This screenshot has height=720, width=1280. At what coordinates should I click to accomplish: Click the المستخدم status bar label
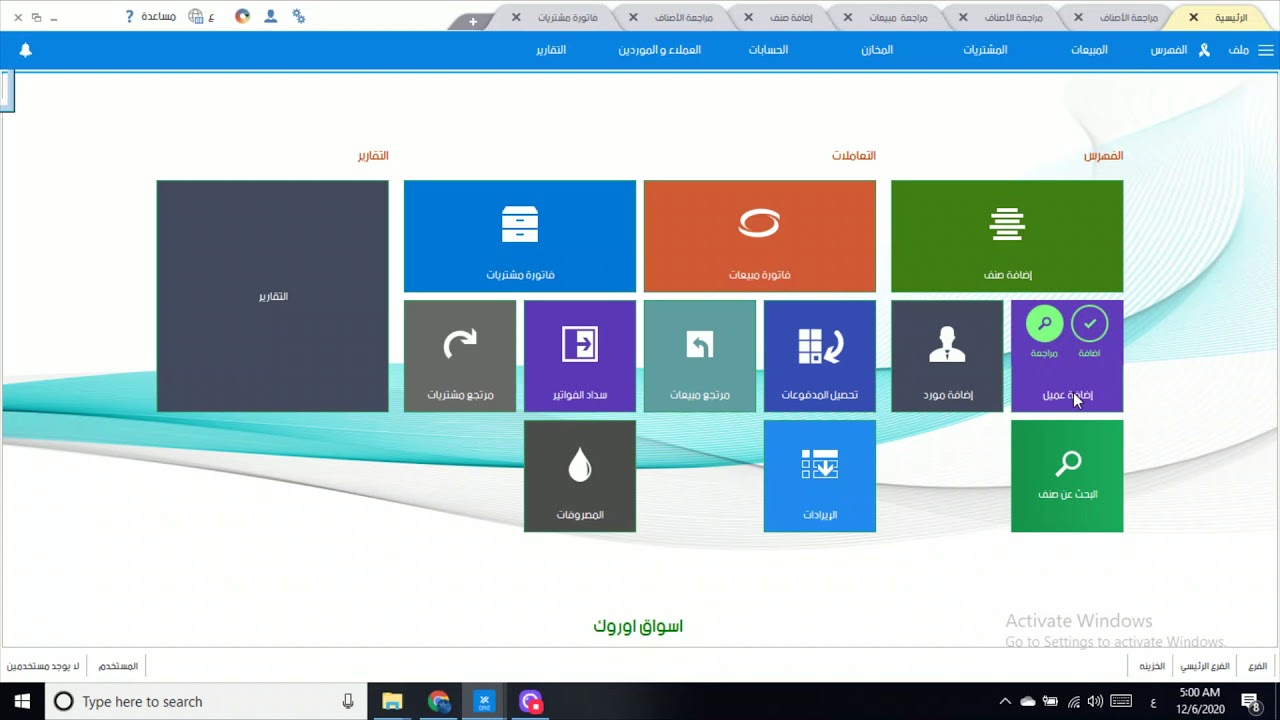pos(118,666)
